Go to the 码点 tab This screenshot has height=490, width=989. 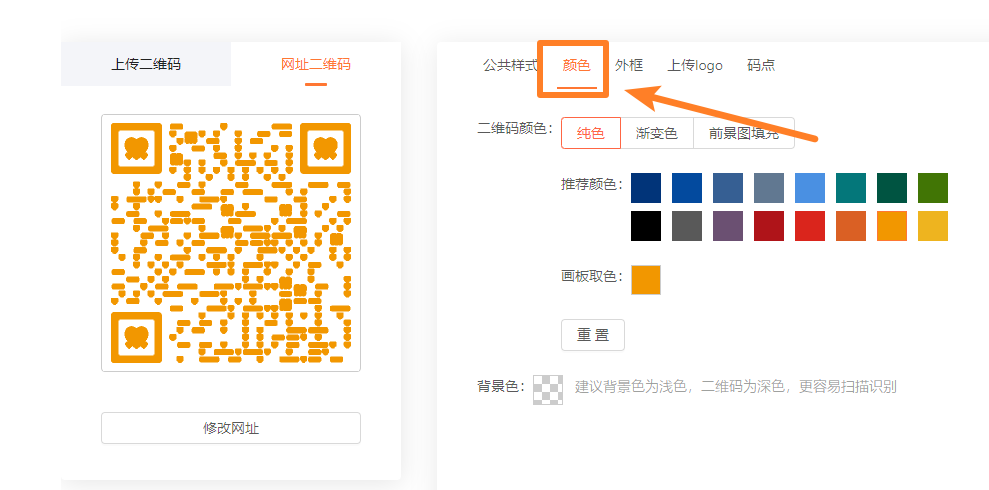(x=761, y=65)
